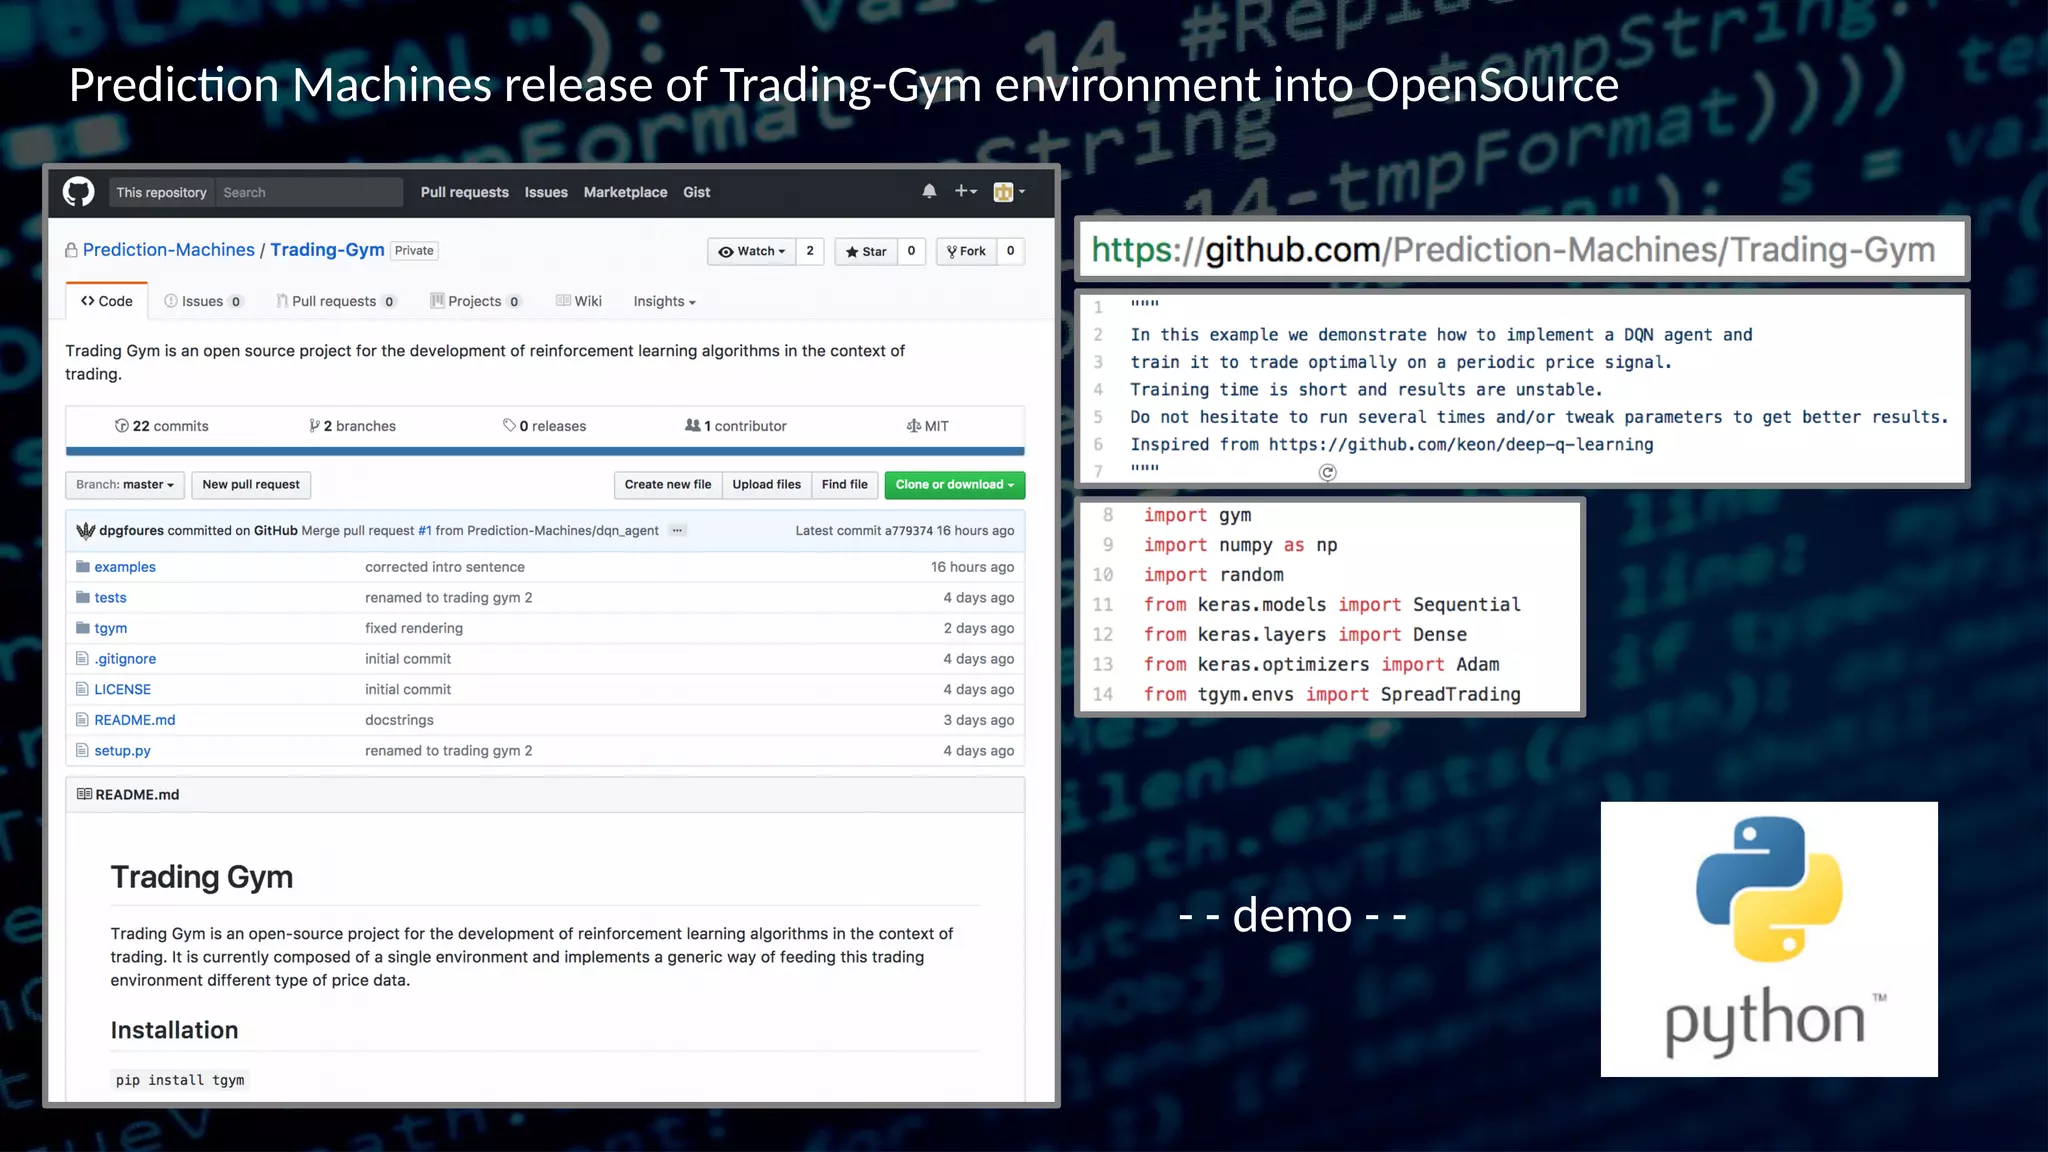Click Find file button
Screen dimensions: 2048x1152
click(x=845, y=485)
